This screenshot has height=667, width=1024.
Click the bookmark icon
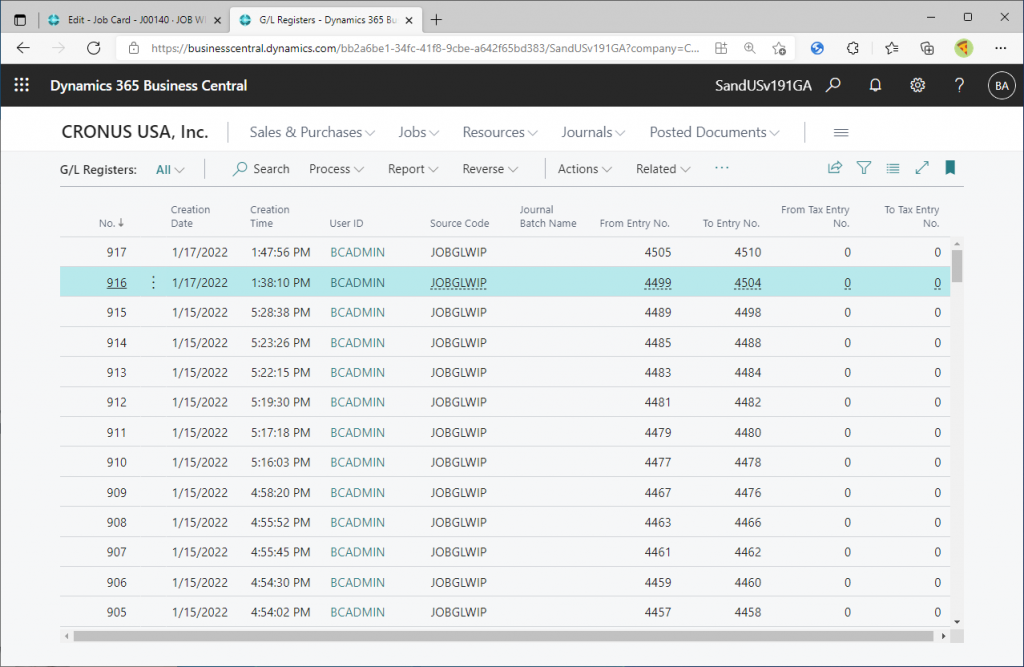[x=950, y=168]
